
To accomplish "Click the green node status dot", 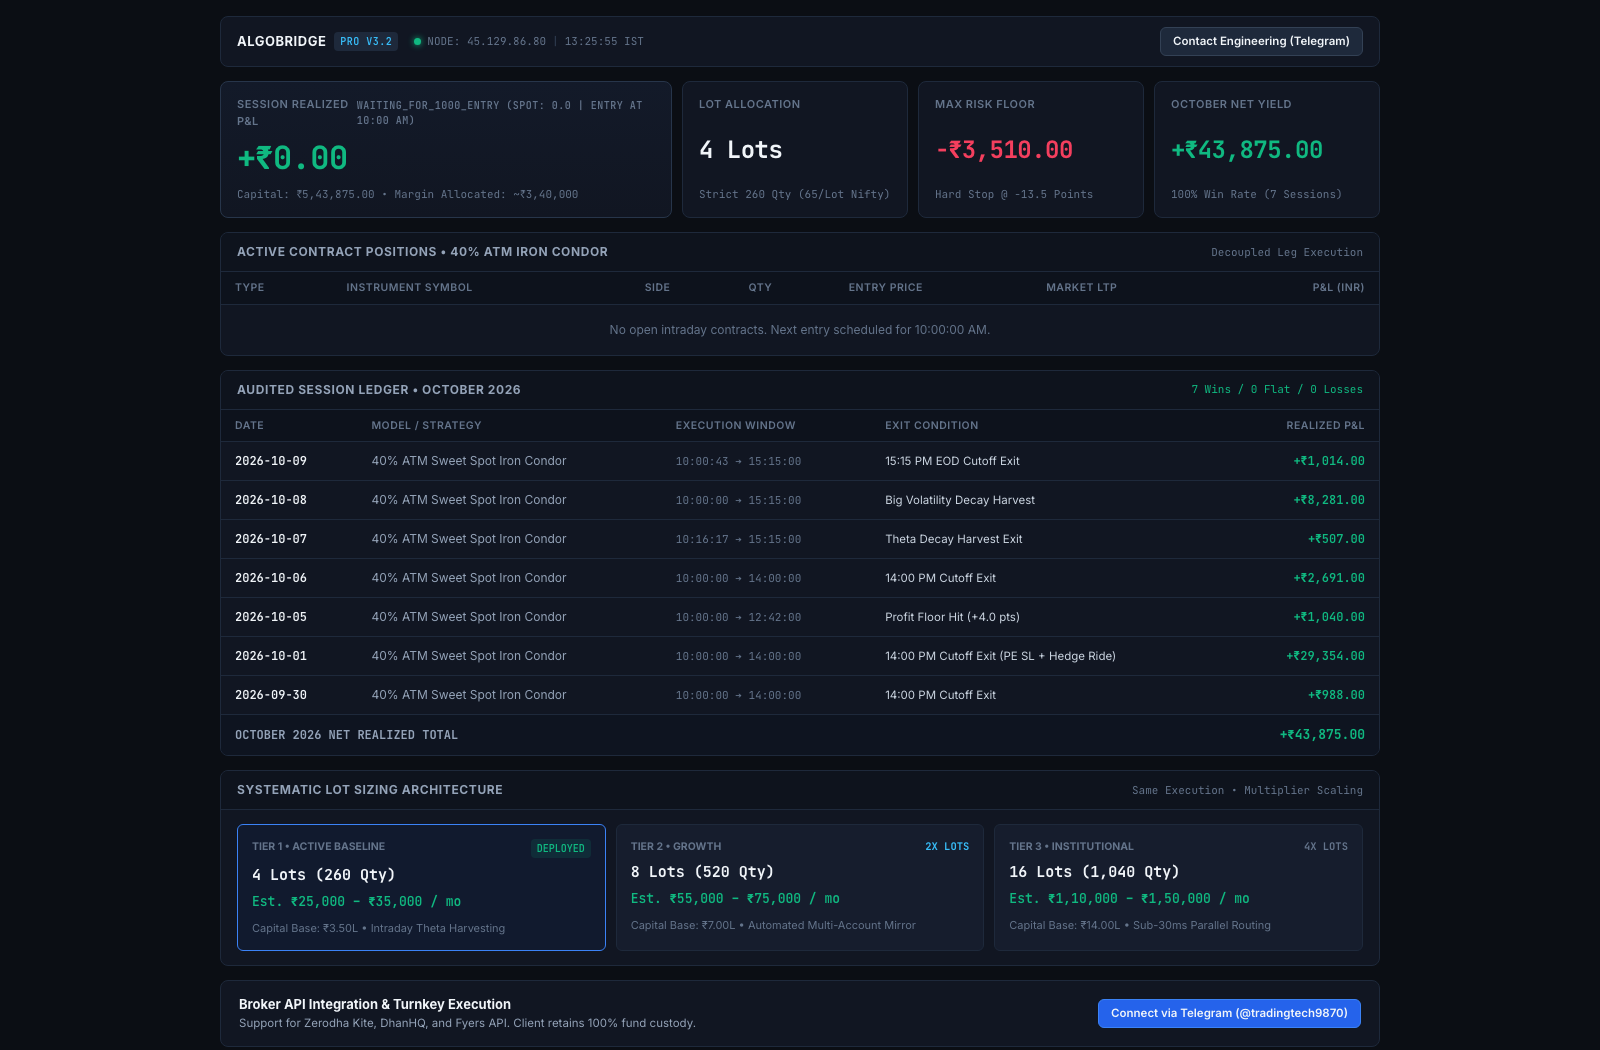I will pos(418,42).
